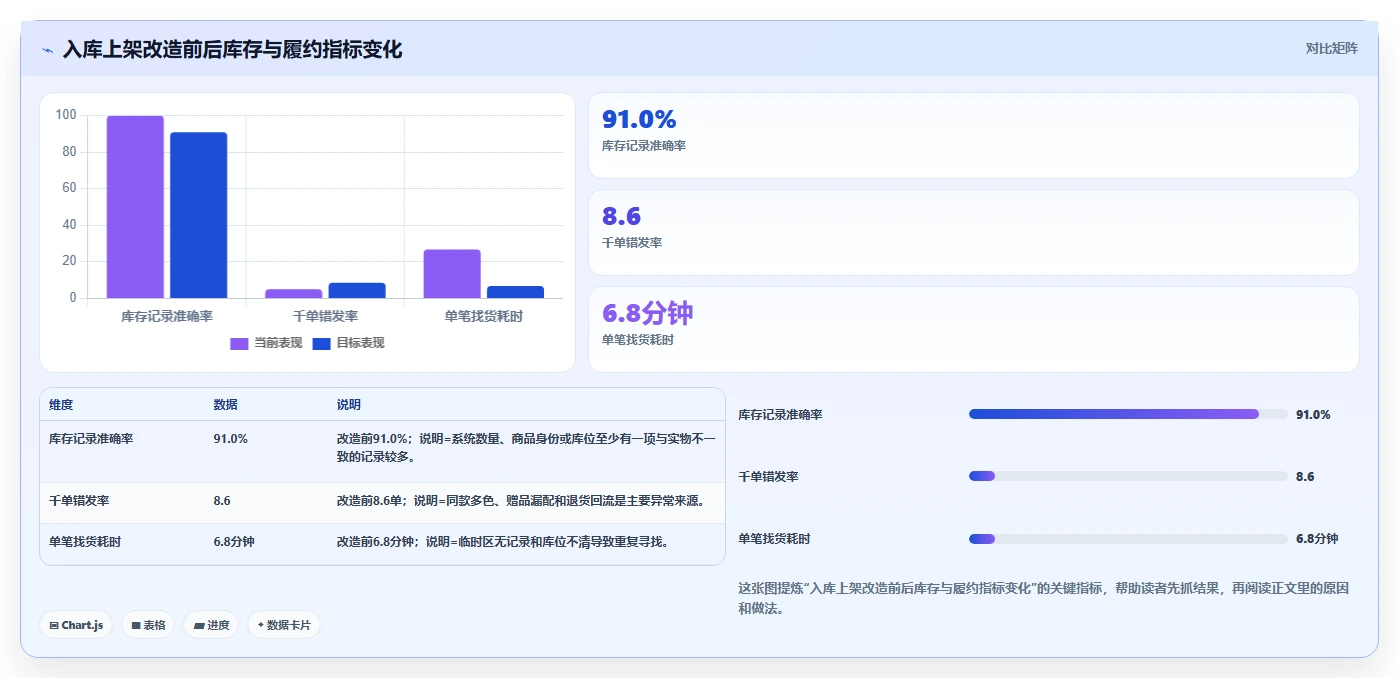
Task: Click the 6.8分钟 单笔找货耗时 data card
Action: 974,329
